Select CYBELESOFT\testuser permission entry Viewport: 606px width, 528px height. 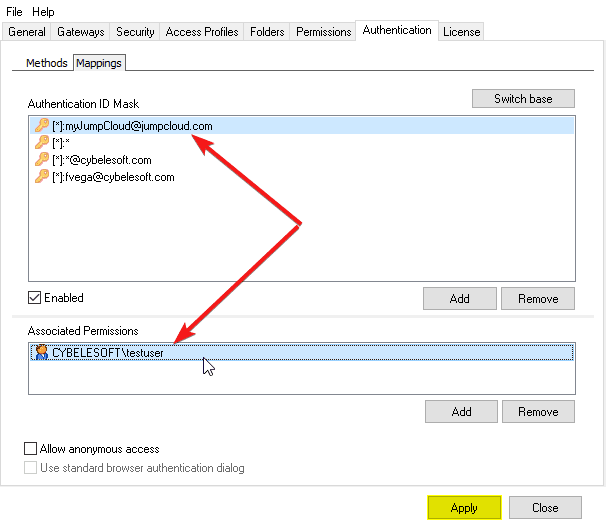(x=302, y=353)
